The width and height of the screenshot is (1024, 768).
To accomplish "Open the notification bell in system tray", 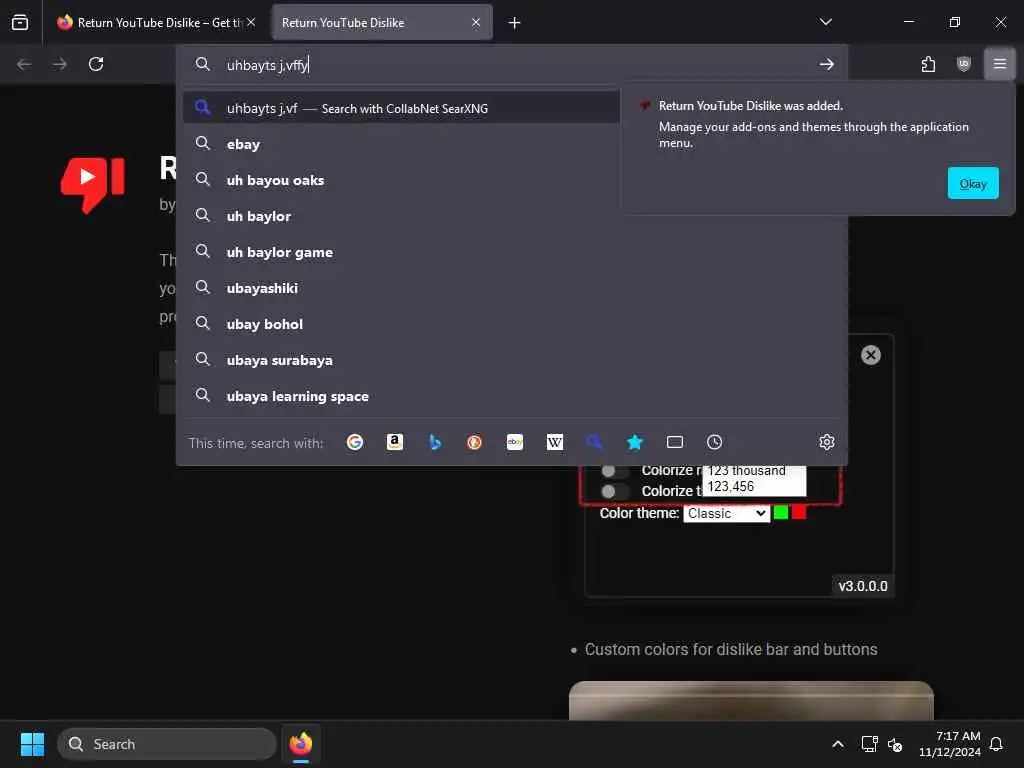I will click(x=996, y=744).
